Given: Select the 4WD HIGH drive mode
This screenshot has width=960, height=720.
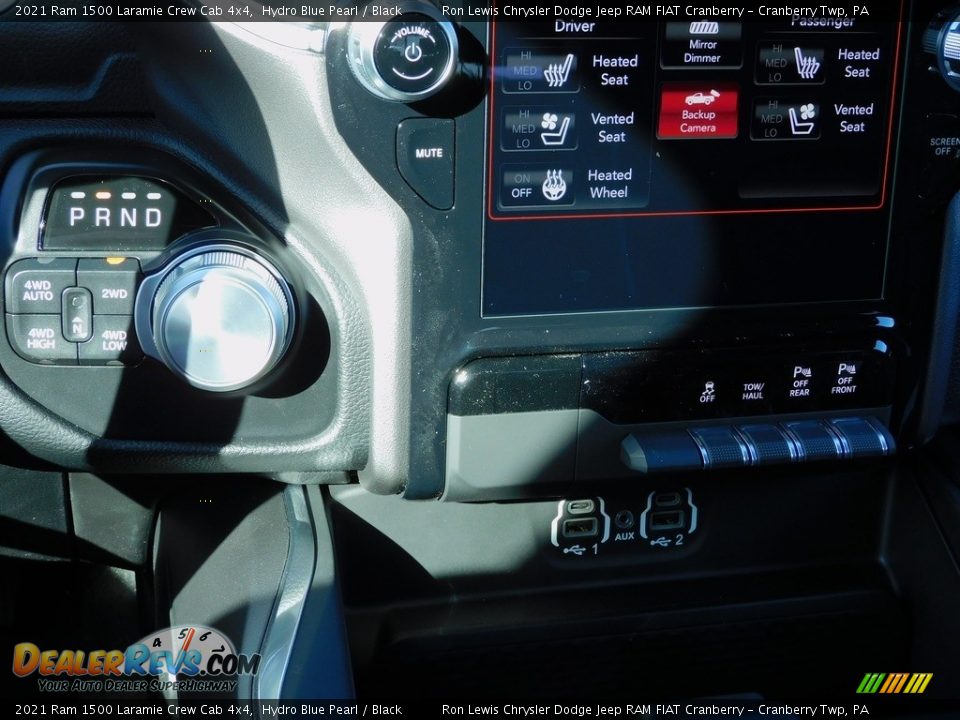Looking at the screenshot, I should click(x=40, y=339).
